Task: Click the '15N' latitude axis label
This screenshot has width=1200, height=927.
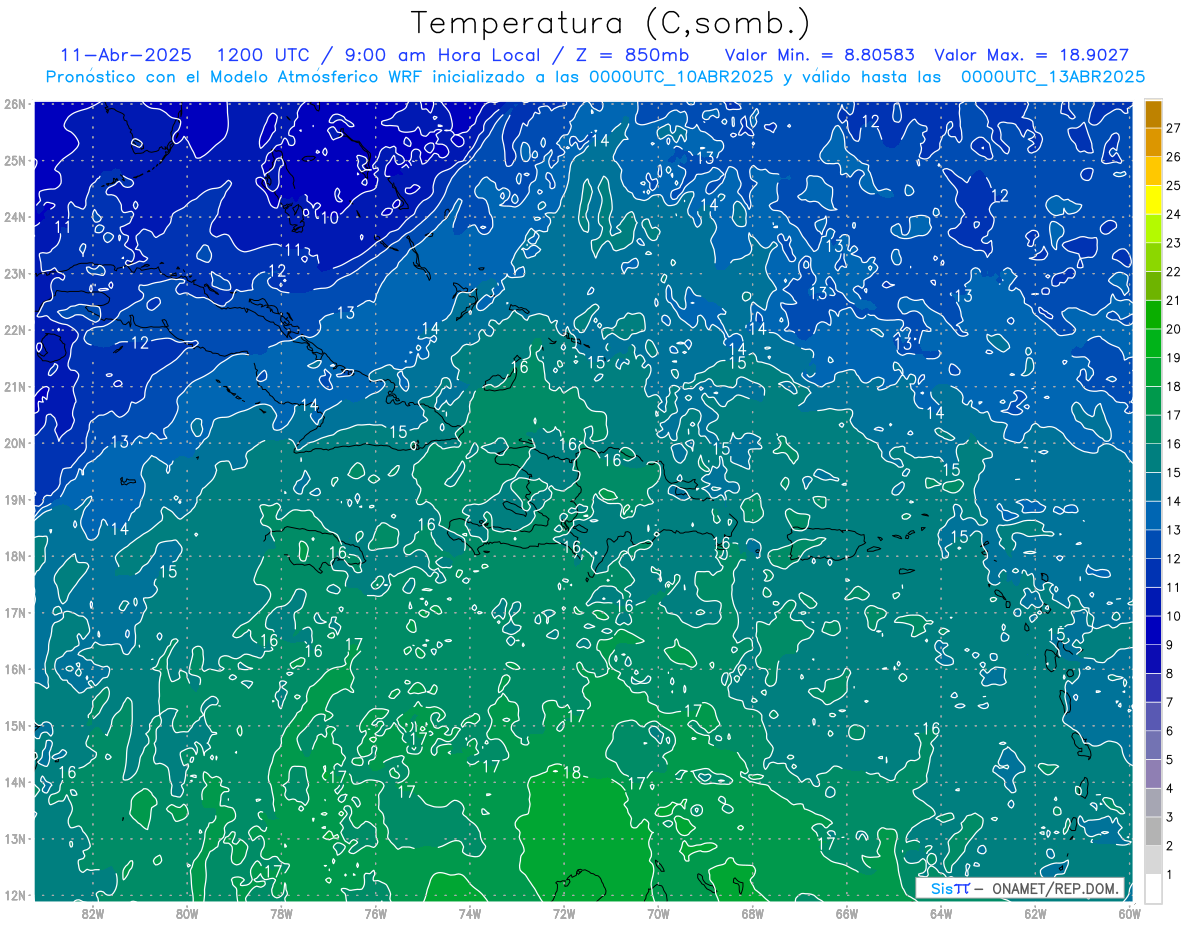Action: click(x=14, y=725)
